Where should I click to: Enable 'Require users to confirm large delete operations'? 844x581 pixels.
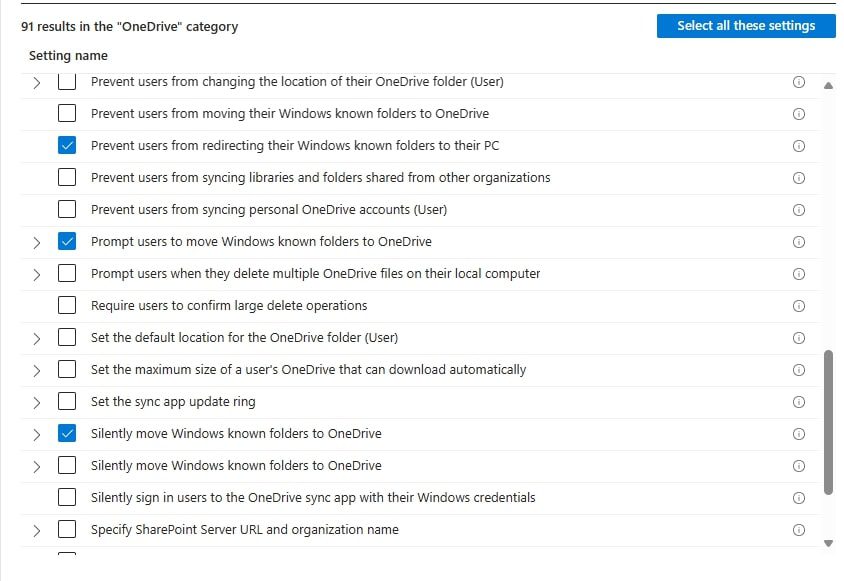[66, 306]
